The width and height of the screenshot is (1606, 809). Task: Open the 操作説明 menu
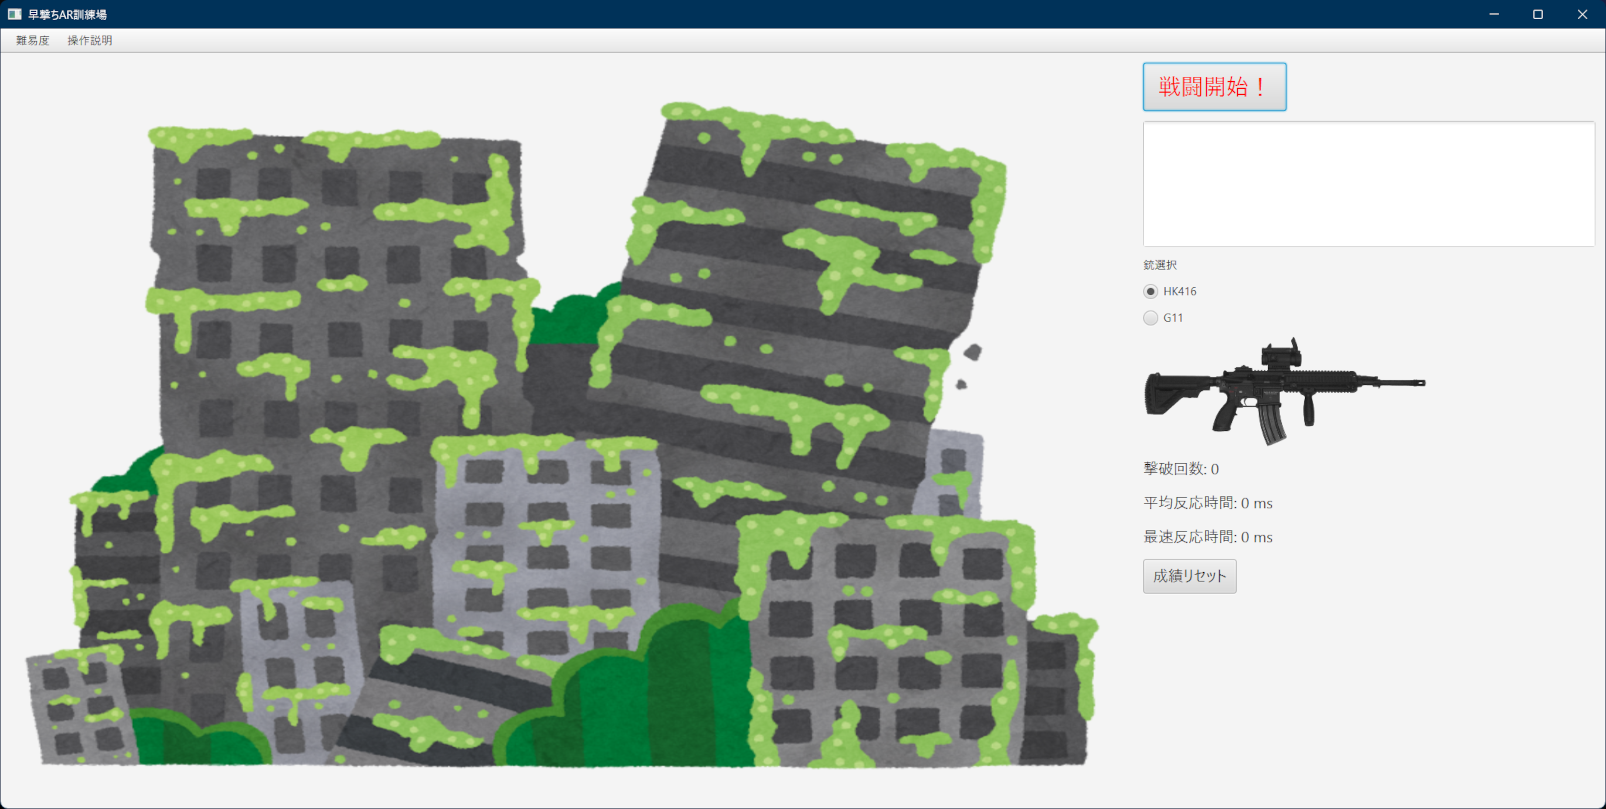[90, 41]
